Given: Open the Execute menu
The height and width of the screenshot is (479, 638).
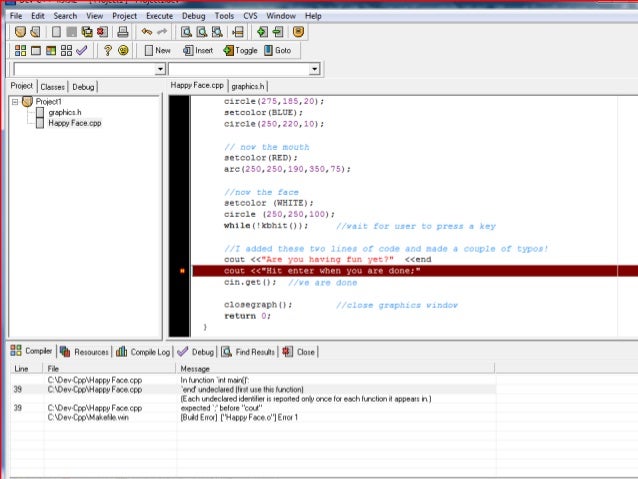Looking at the screenshot, I should pos(159,16).
